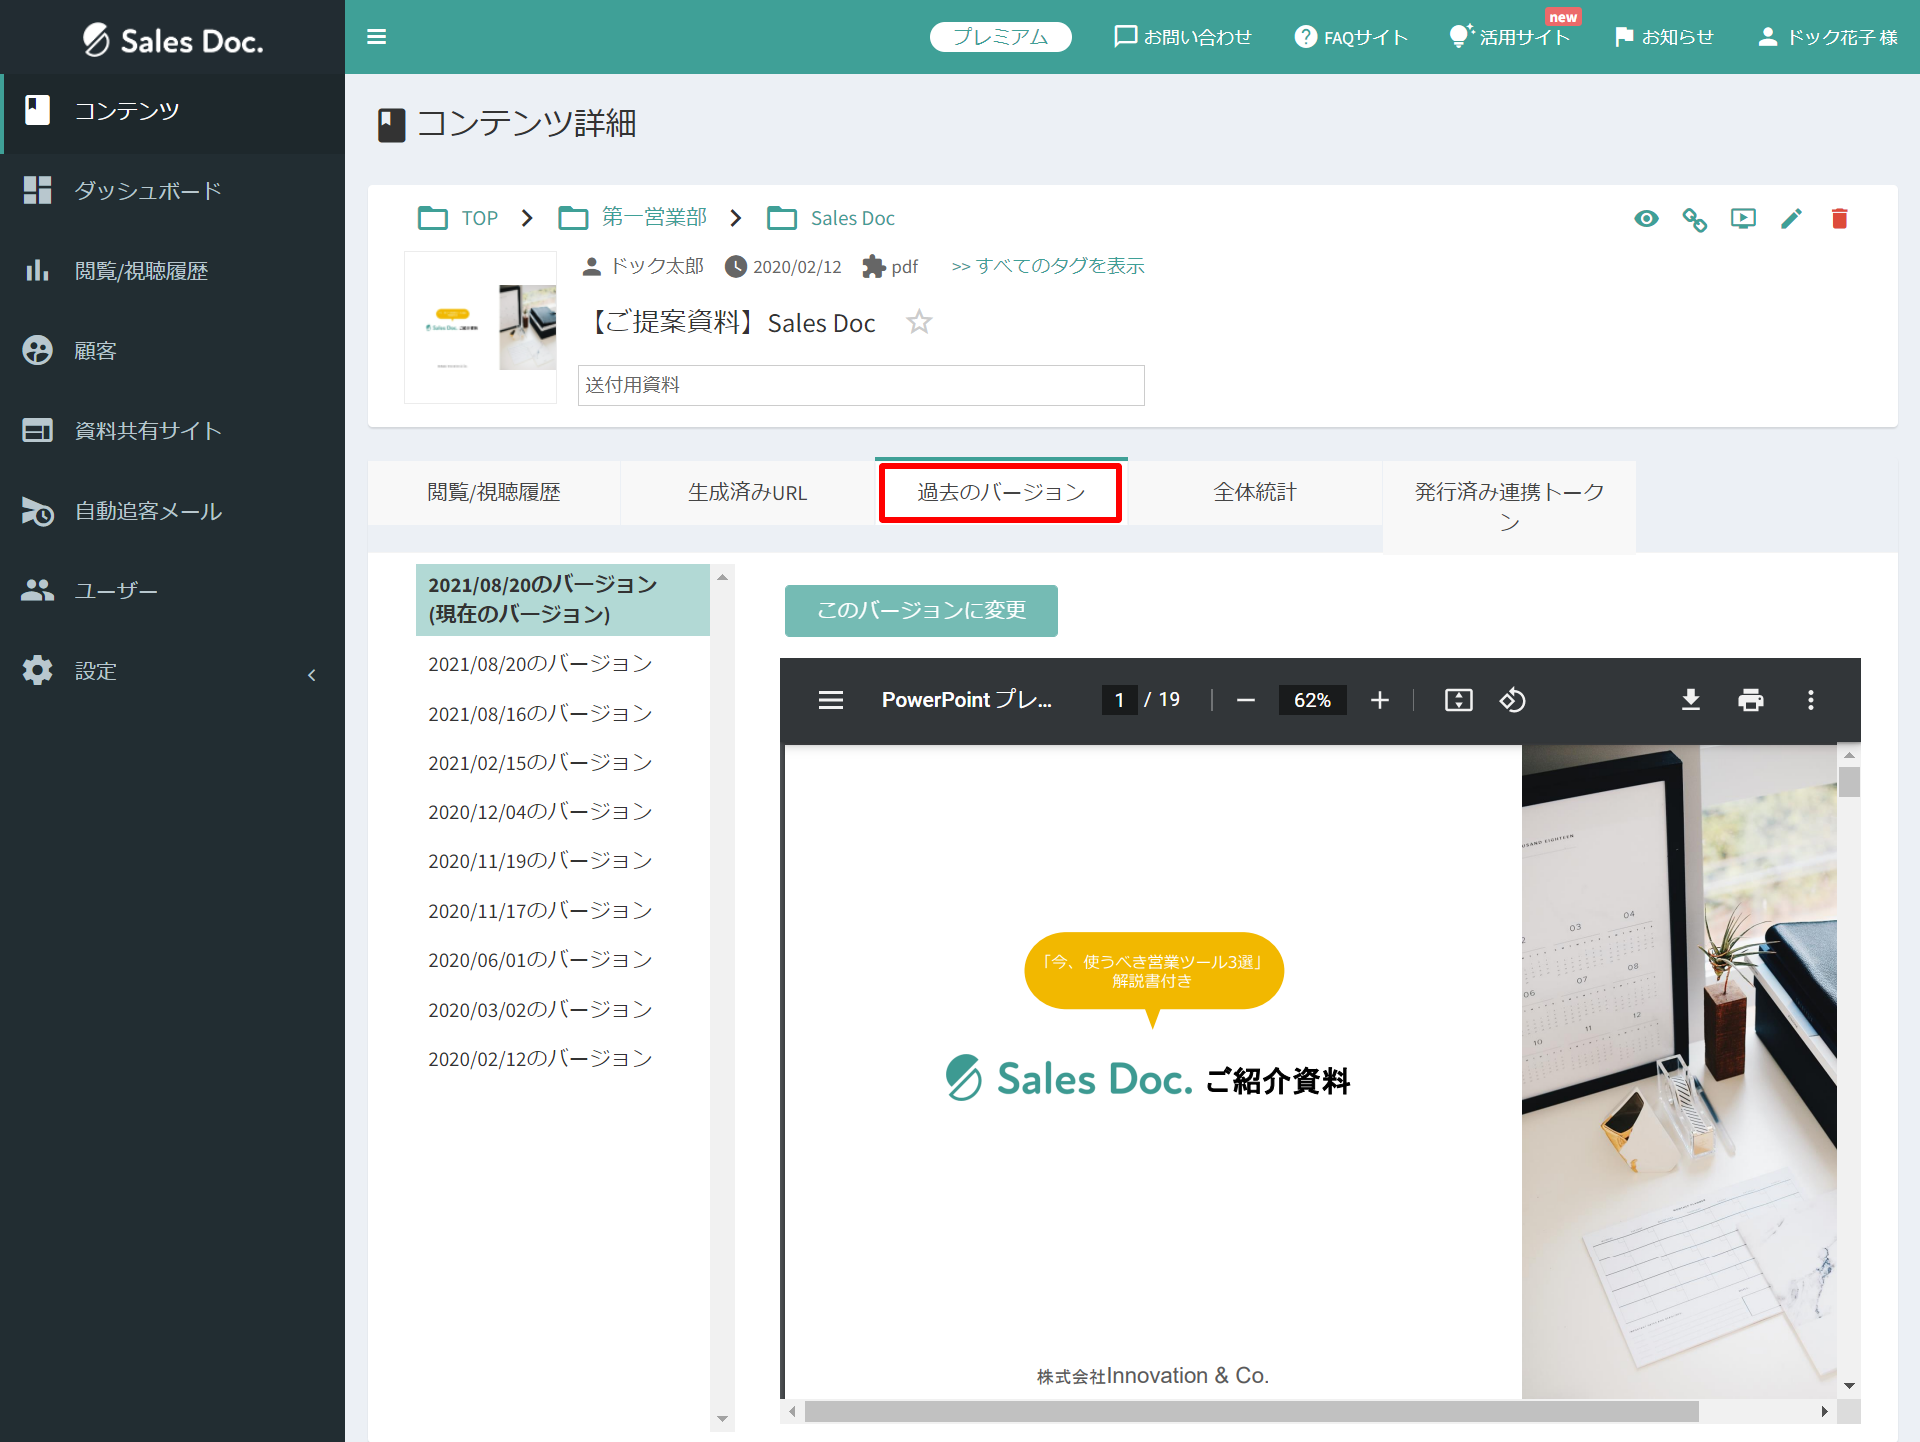Print the document from the PDF viewer
The height and width of the screenshot is (1442, 1920).
point(1751,700)
